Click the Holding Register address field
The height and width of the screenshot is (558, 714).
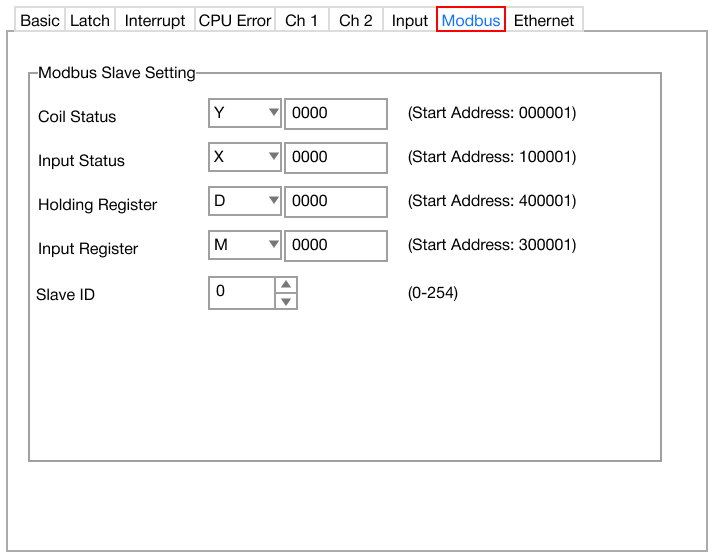336,202
